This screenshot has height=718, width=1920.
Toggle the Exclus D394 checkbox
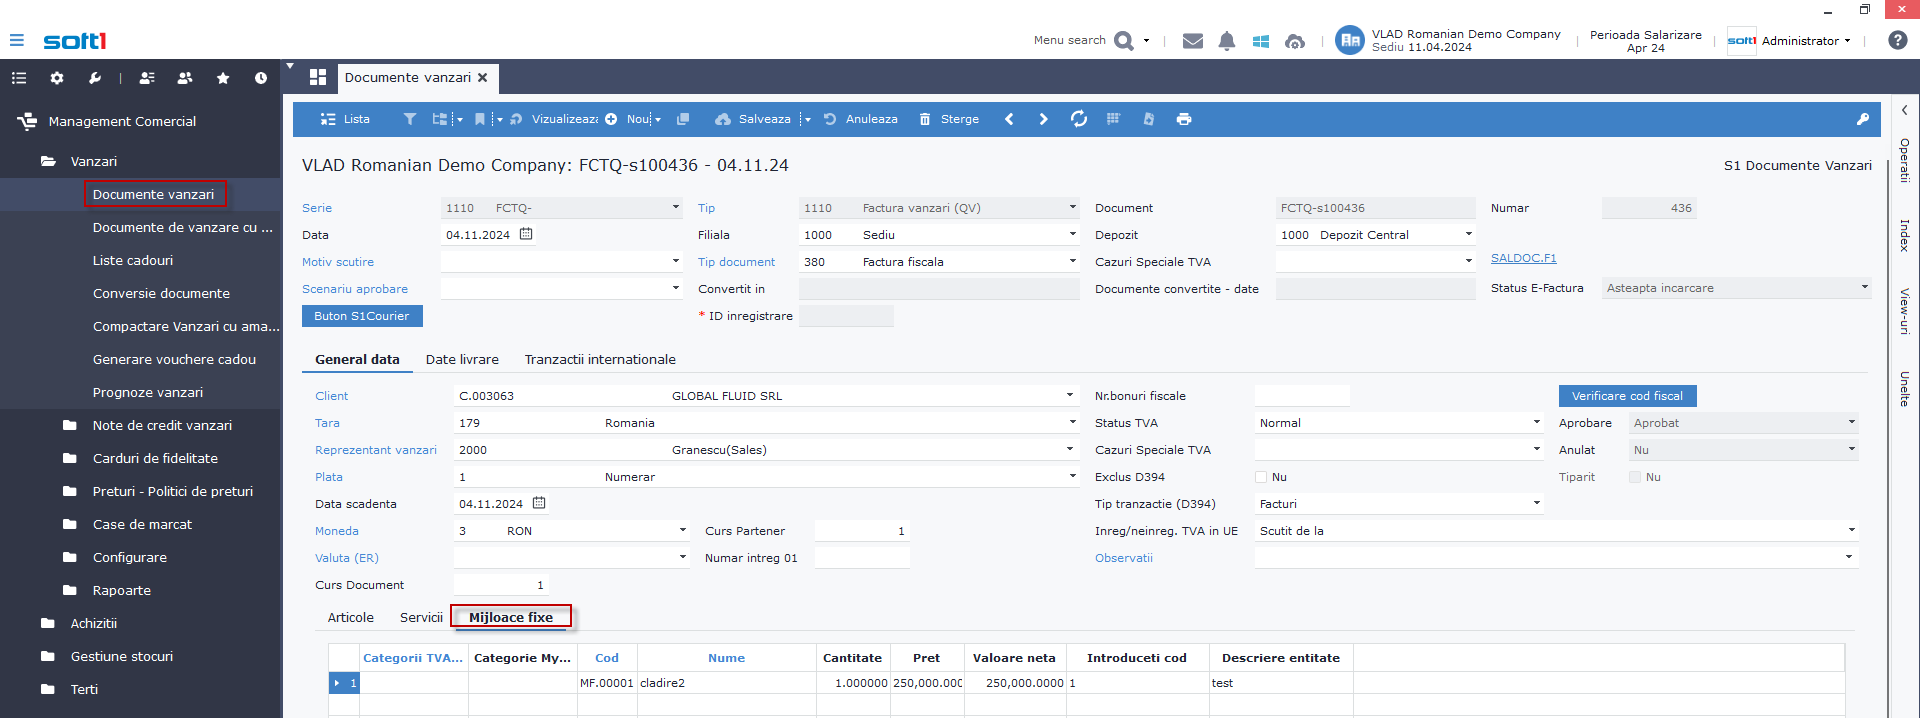1261,477
